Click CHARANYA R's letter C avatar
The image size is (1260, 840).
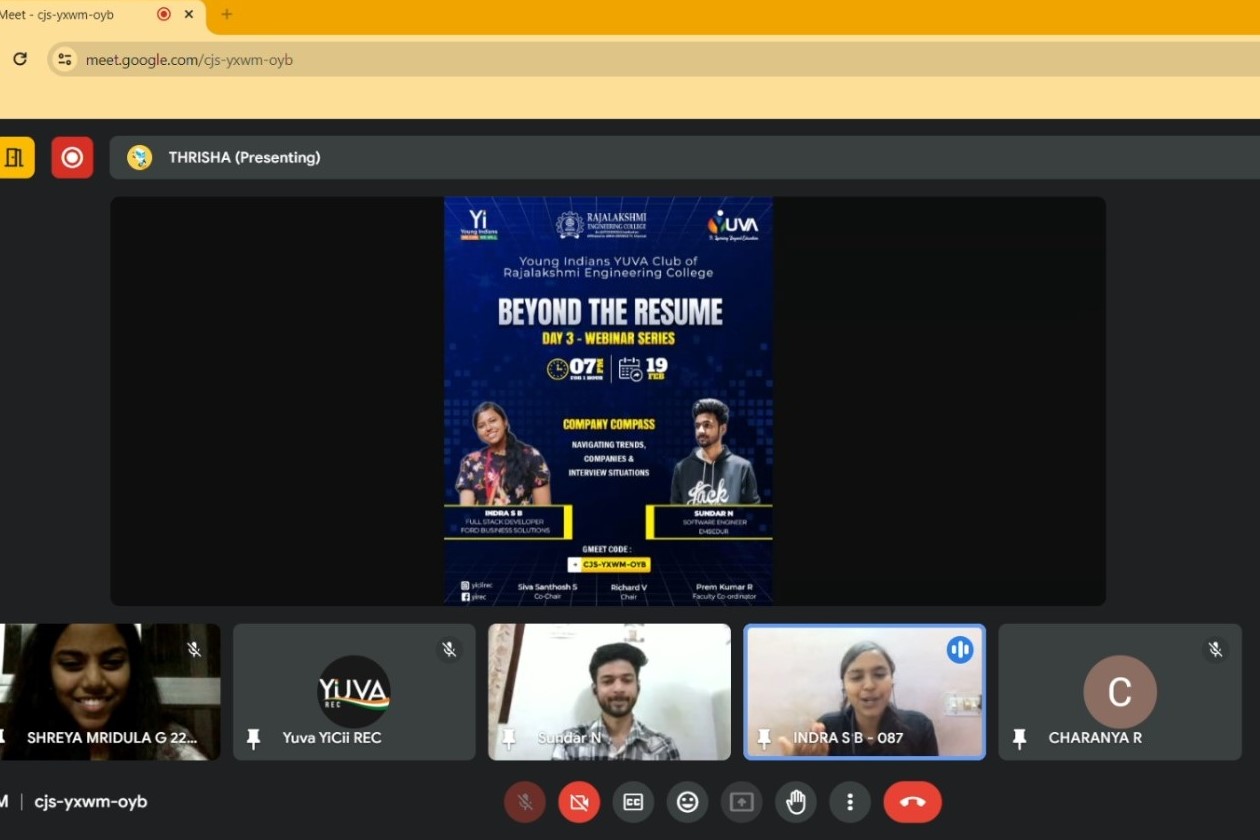pyautogui.click(x=1120, y=692)
